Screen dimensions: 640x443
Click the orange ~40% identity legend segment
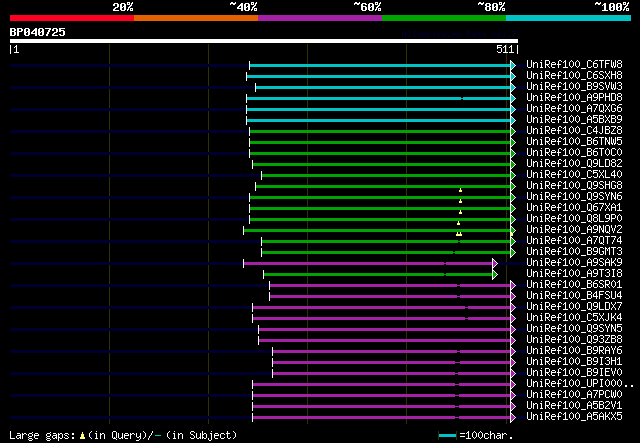(x=196, y=18)
